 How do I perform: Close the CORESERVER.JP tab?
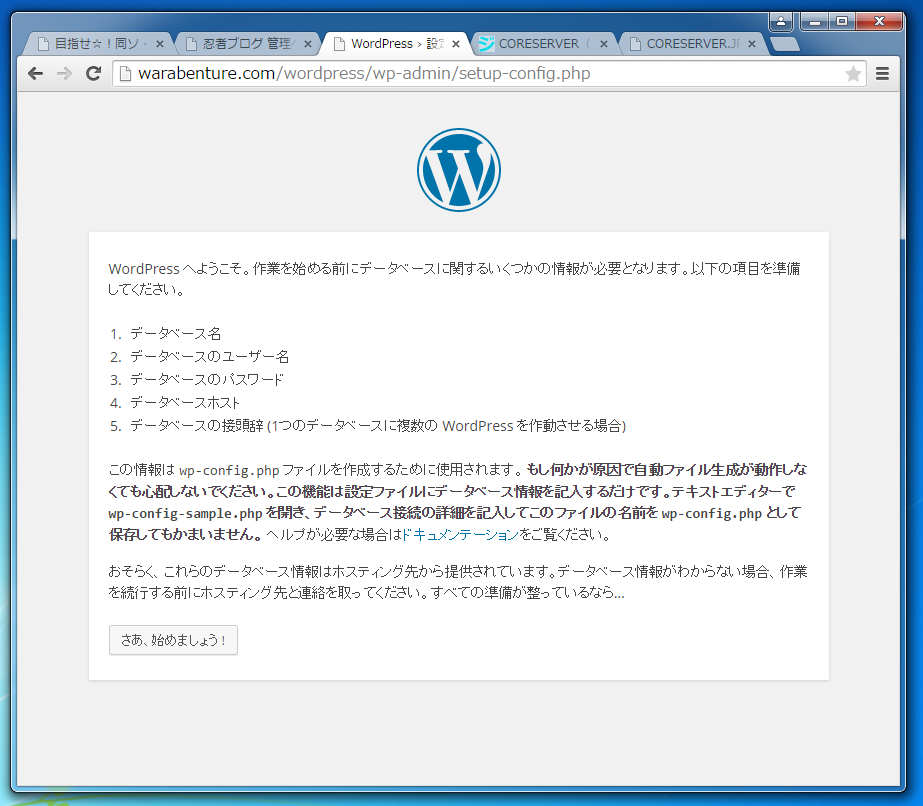click(752, 44)
